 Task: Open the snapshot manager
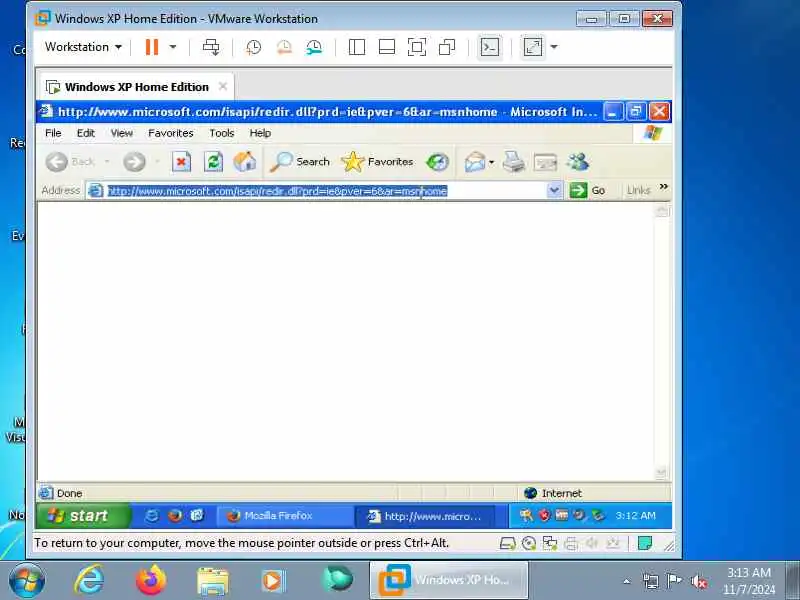point(314,47)
